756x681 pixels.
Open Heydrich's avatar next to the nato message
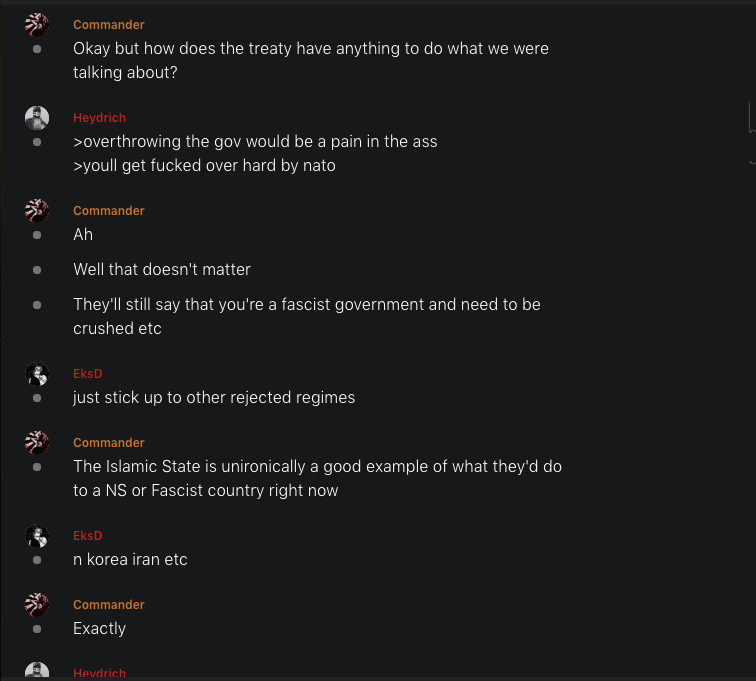tap(37, 118)
